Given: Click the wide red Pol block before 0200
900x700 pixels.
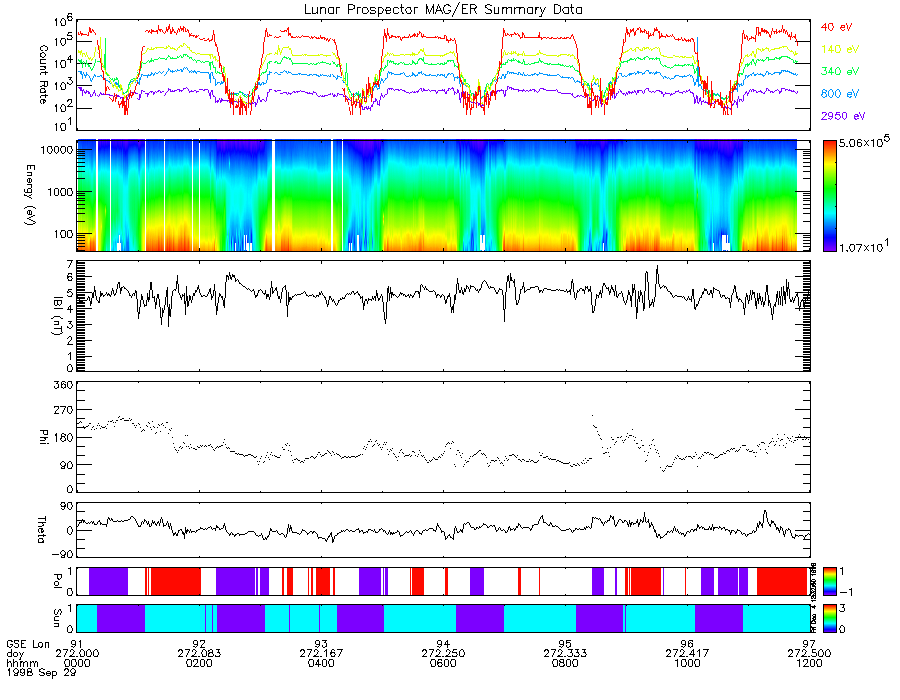Looking at the screenshot, I should tap(176, 581).
